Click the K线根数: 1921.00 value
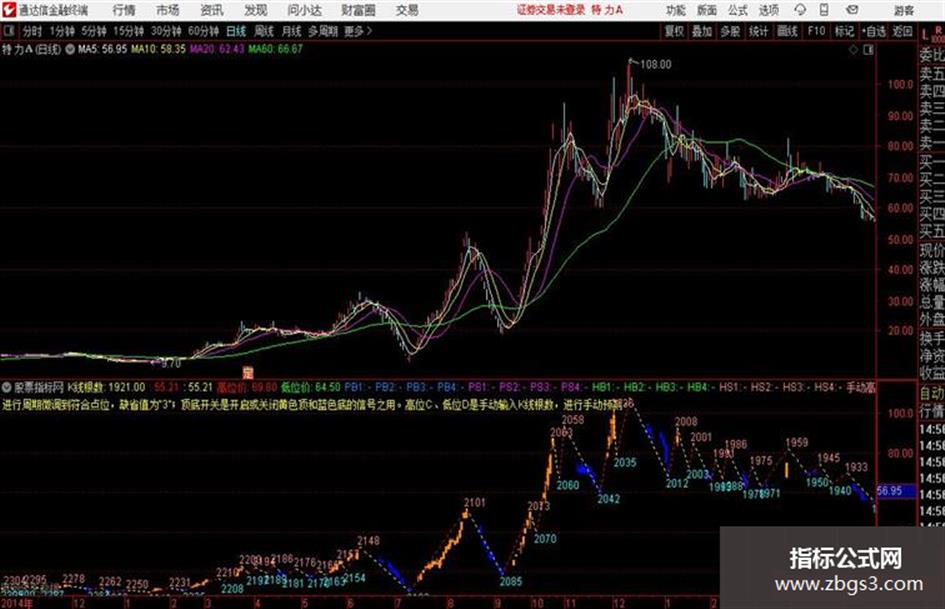 [x=106, y=387]
